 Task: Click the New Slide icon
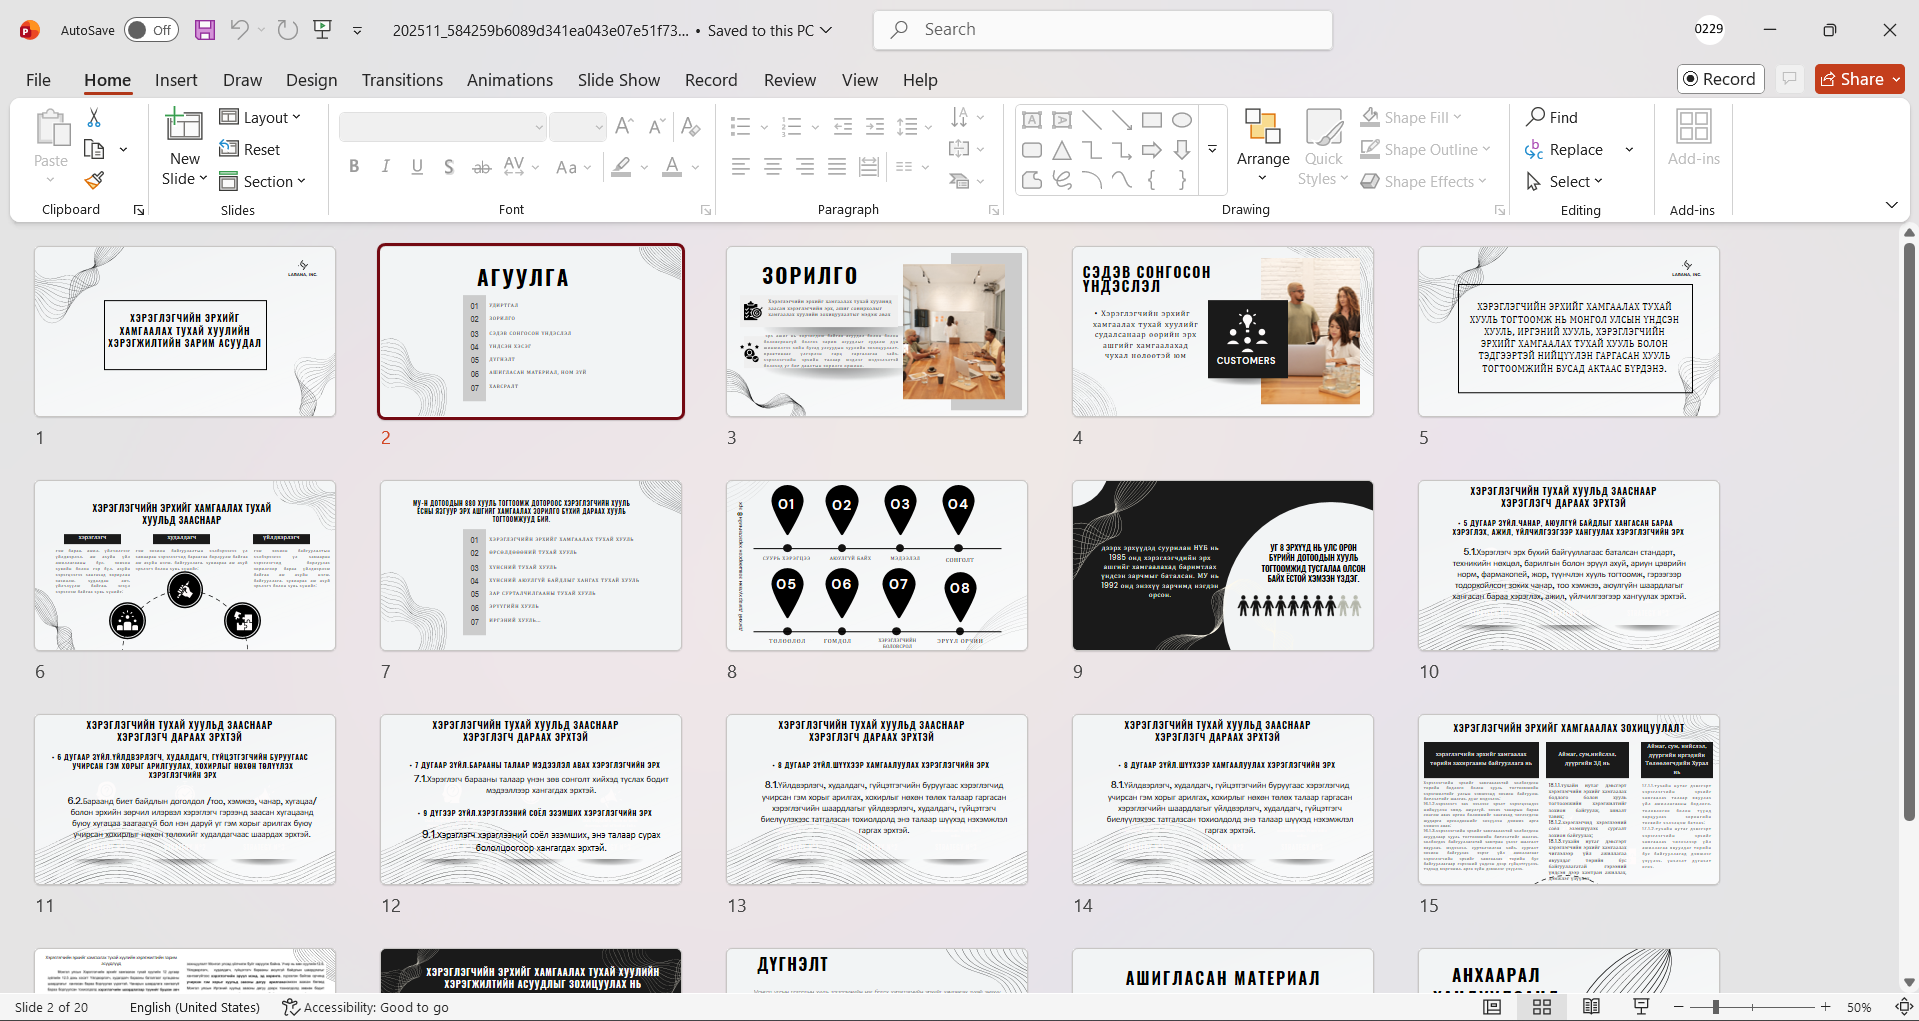click(184, 127)
